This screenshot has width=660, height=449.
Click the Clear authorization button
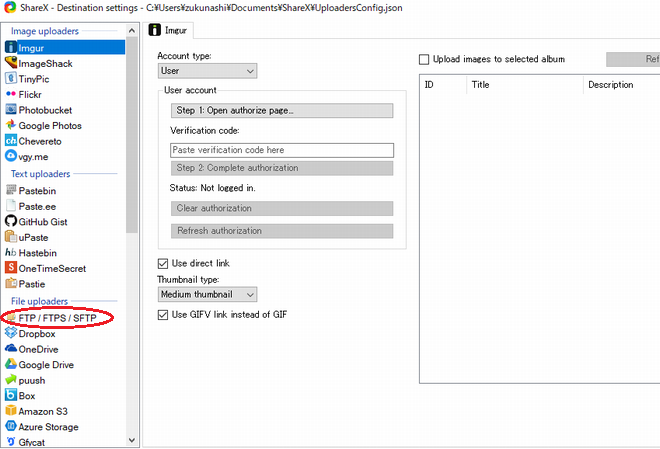pyautogui.click(x=282, y=208)
